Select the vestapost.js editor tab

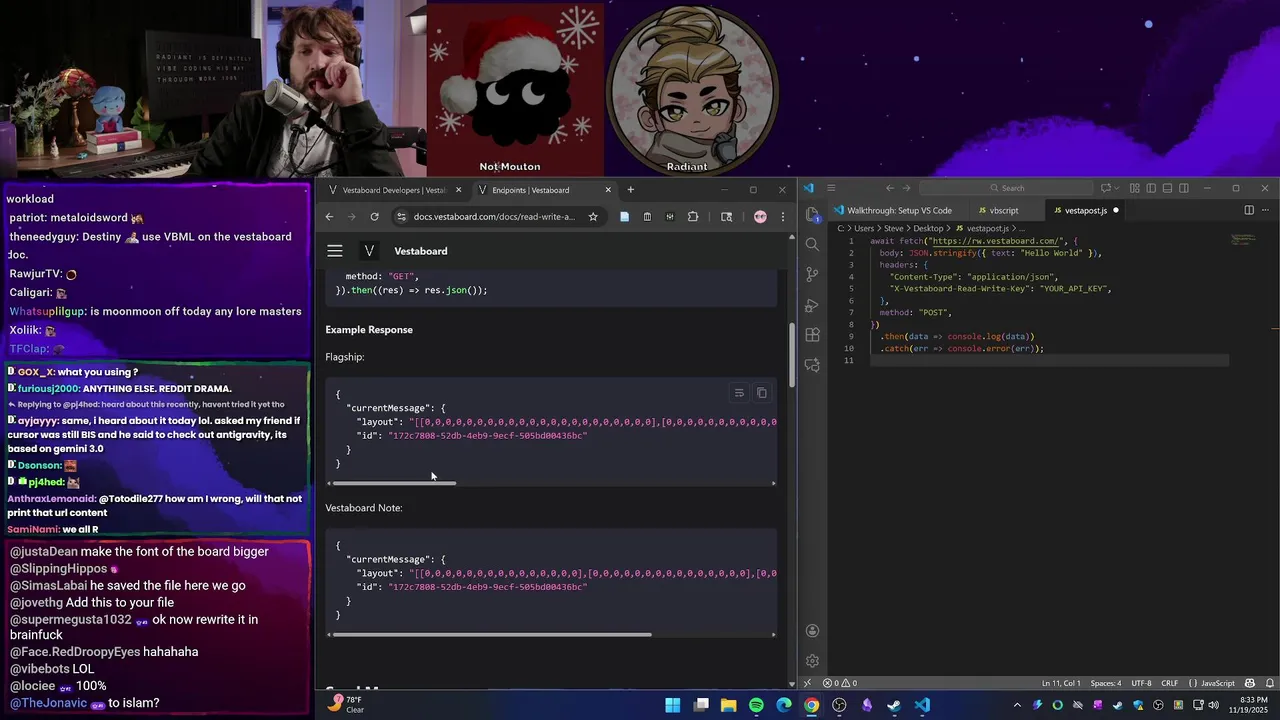click(1085, 211)
